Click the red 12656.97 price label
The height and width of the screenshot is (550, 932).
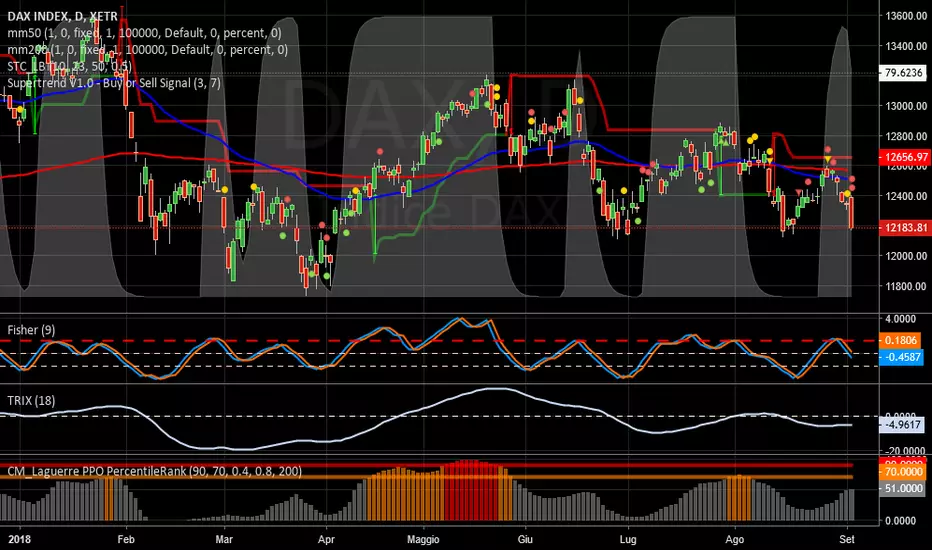(903, 157)
